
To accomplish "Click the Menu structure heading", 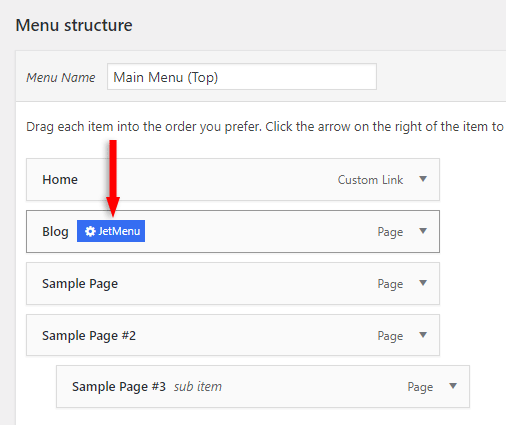I will pyautogui.click(x=74, y=25).
